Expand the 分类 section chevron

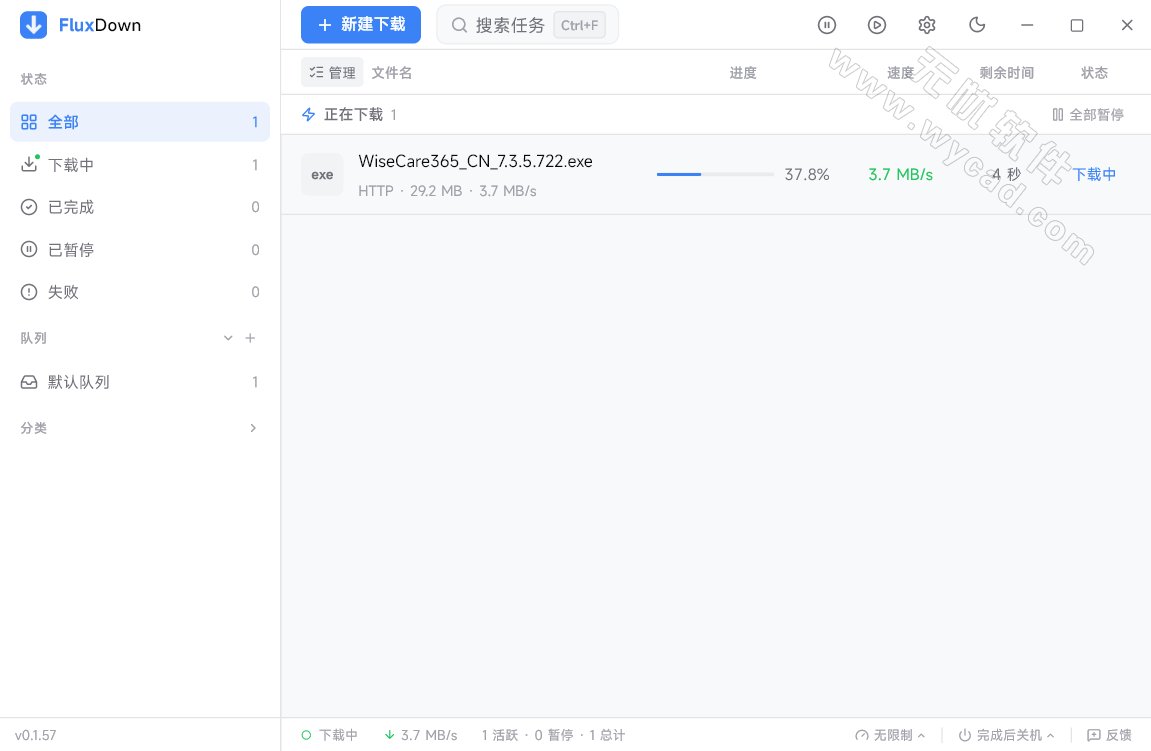coord(253,428)
